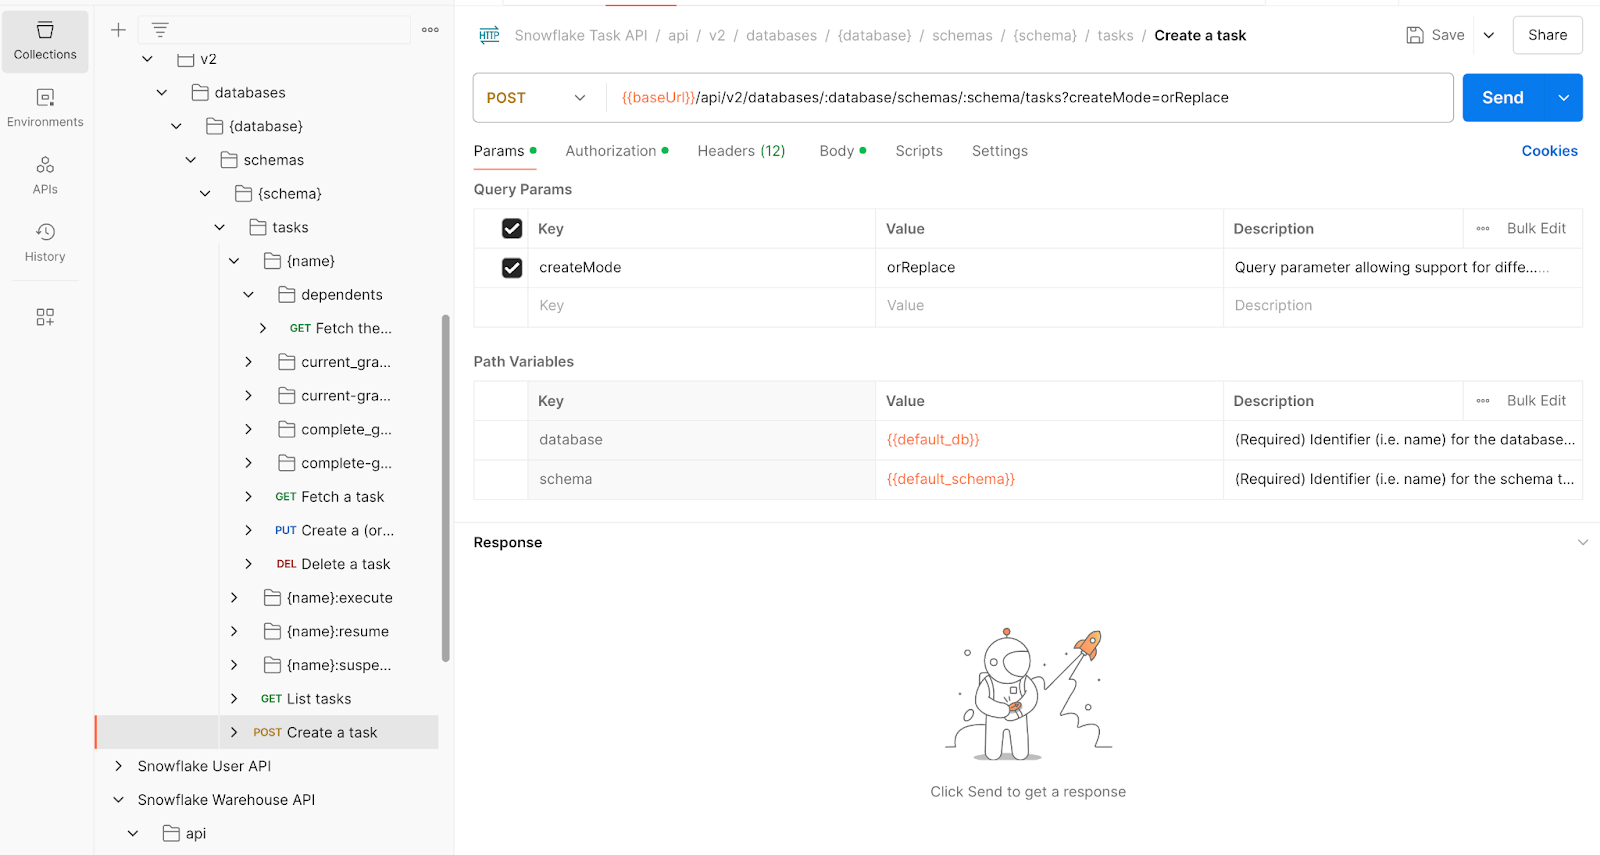The image size is (1600, 855).
Task: Open the Cookies link
Action: point(1549,151)
